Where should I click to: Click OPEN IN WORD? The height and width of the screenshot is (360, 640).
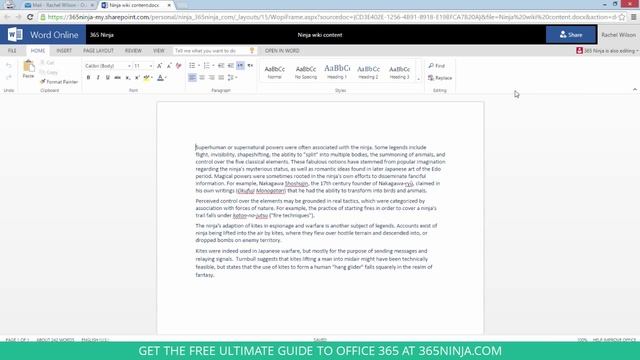click(282, 51)
